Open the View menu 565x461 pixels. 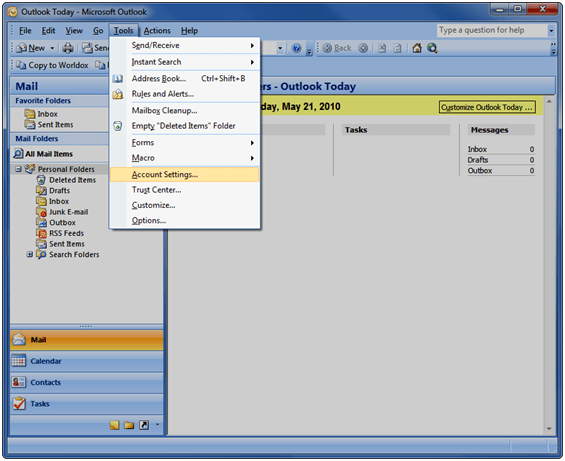coord(74,31)
